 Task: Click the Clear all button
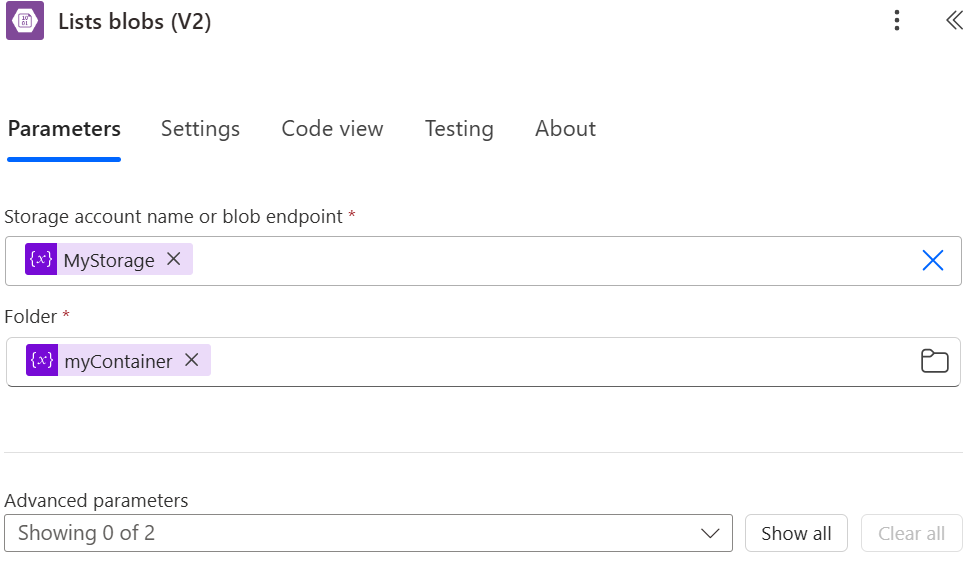[911, 533]
